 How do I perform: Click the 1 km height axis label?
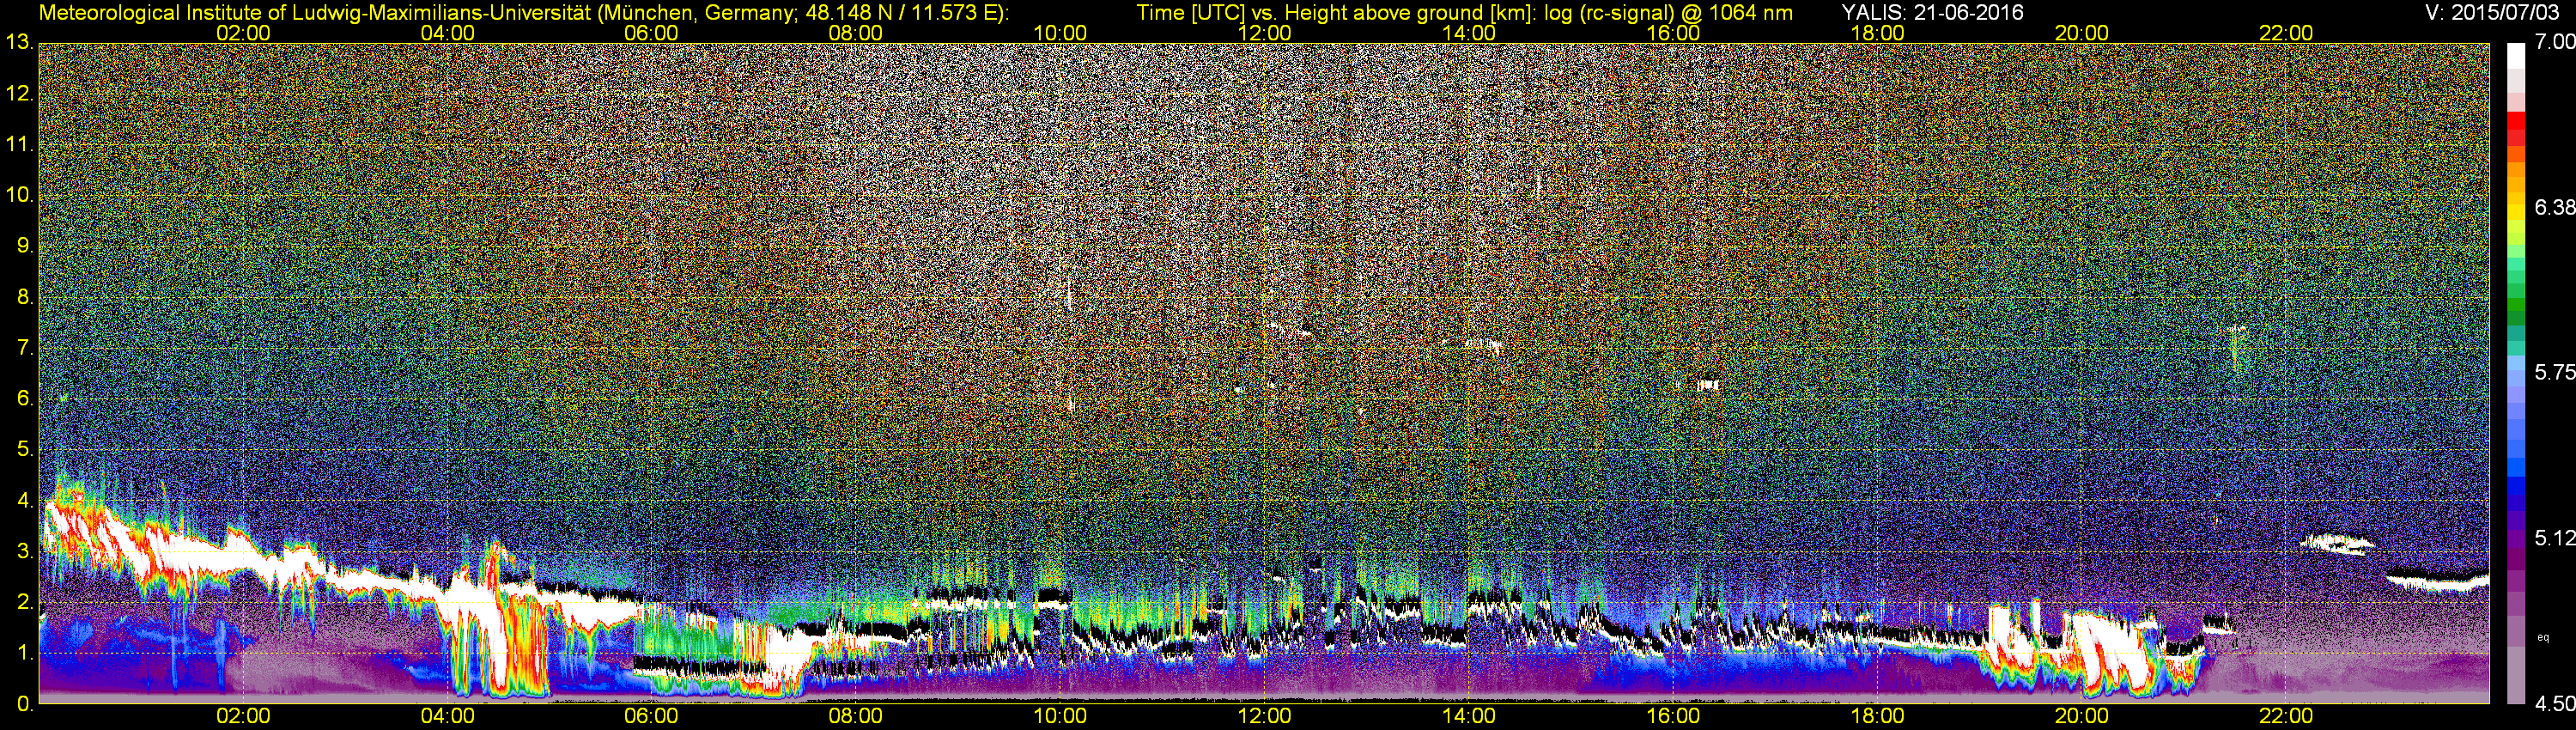pos(25,654)
